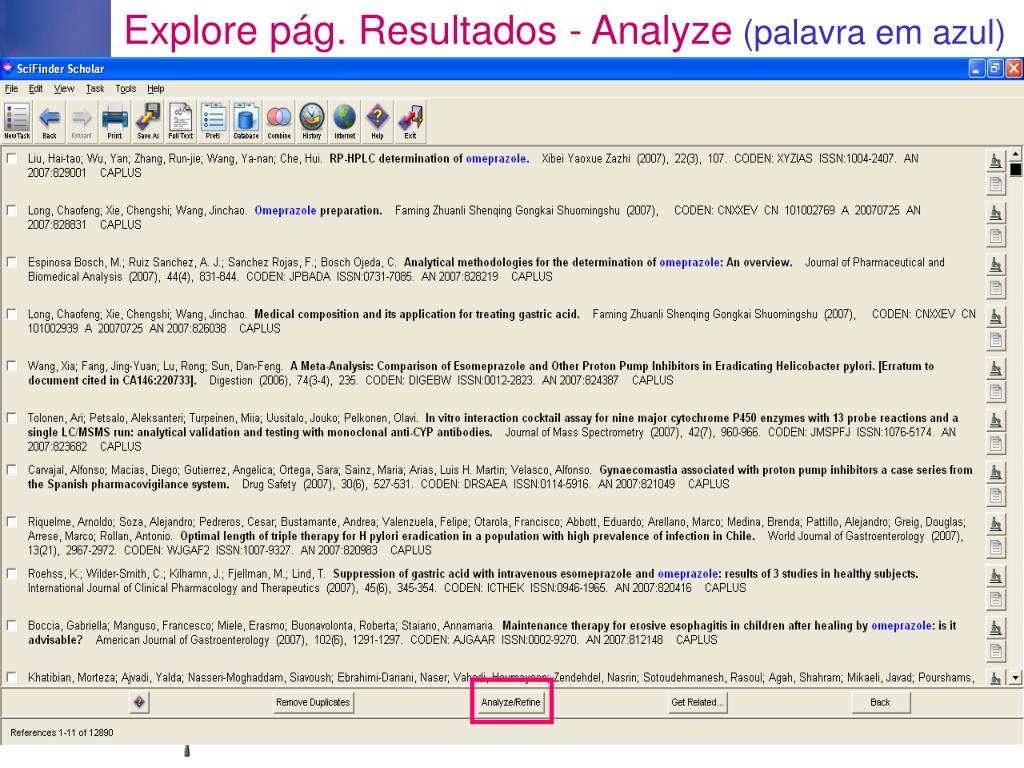Click the Get Related... button
This screenshot has height=768, width=1024.
pyautogui.click(x=697, y=703)
